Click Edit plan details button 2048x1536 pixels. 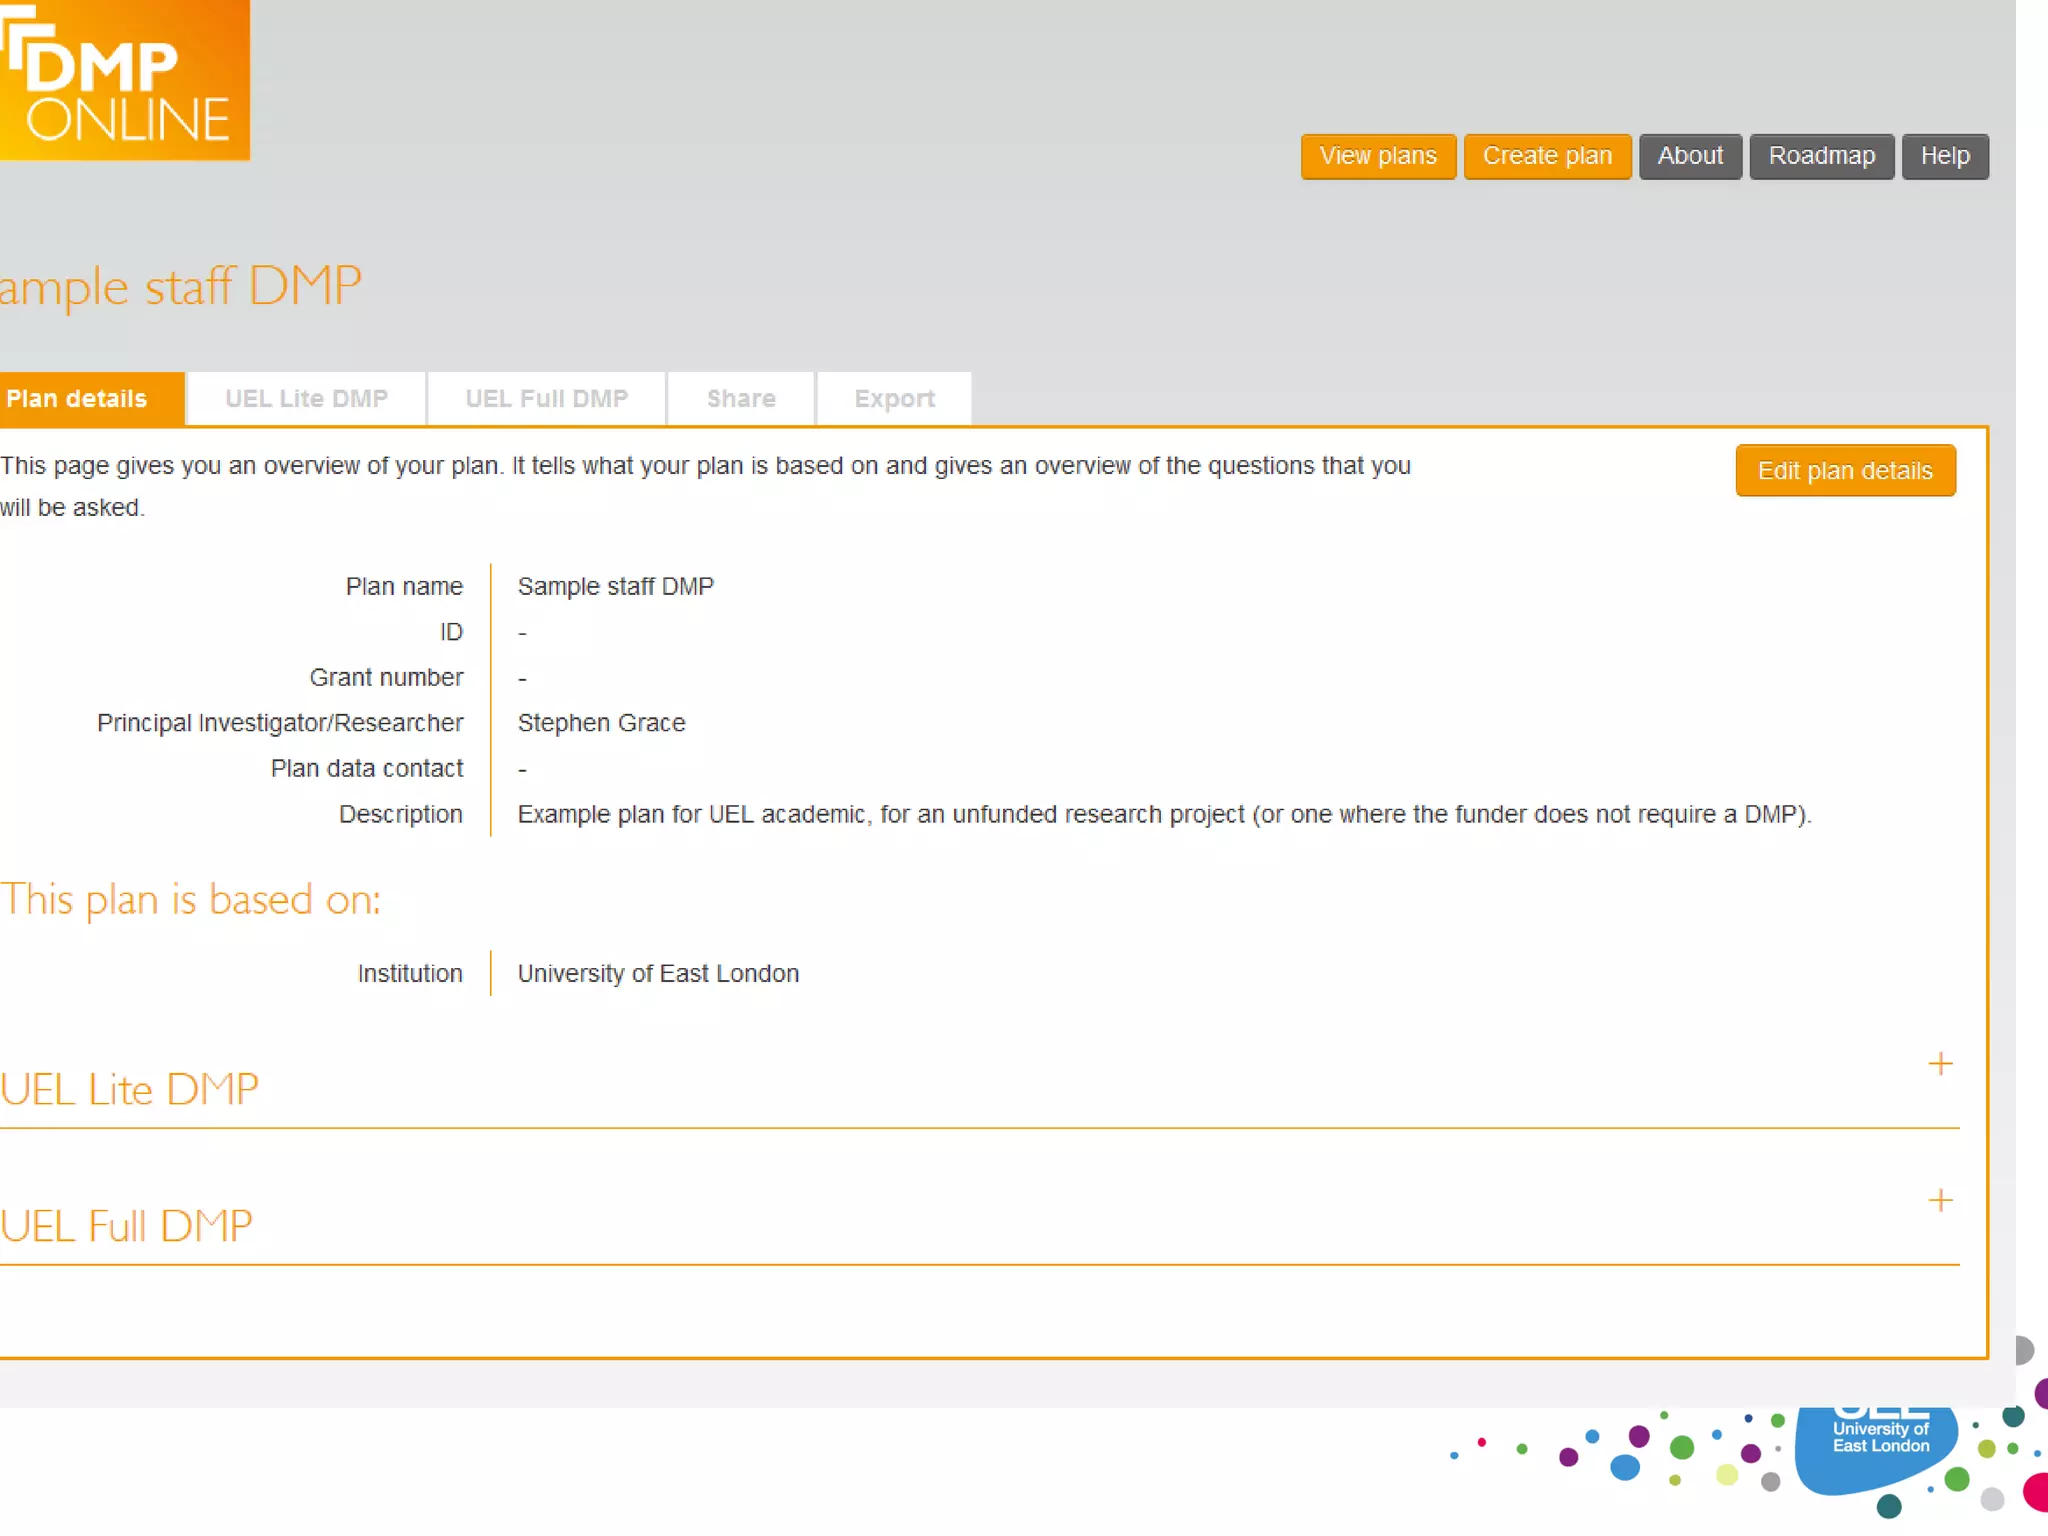(1844, 471)
